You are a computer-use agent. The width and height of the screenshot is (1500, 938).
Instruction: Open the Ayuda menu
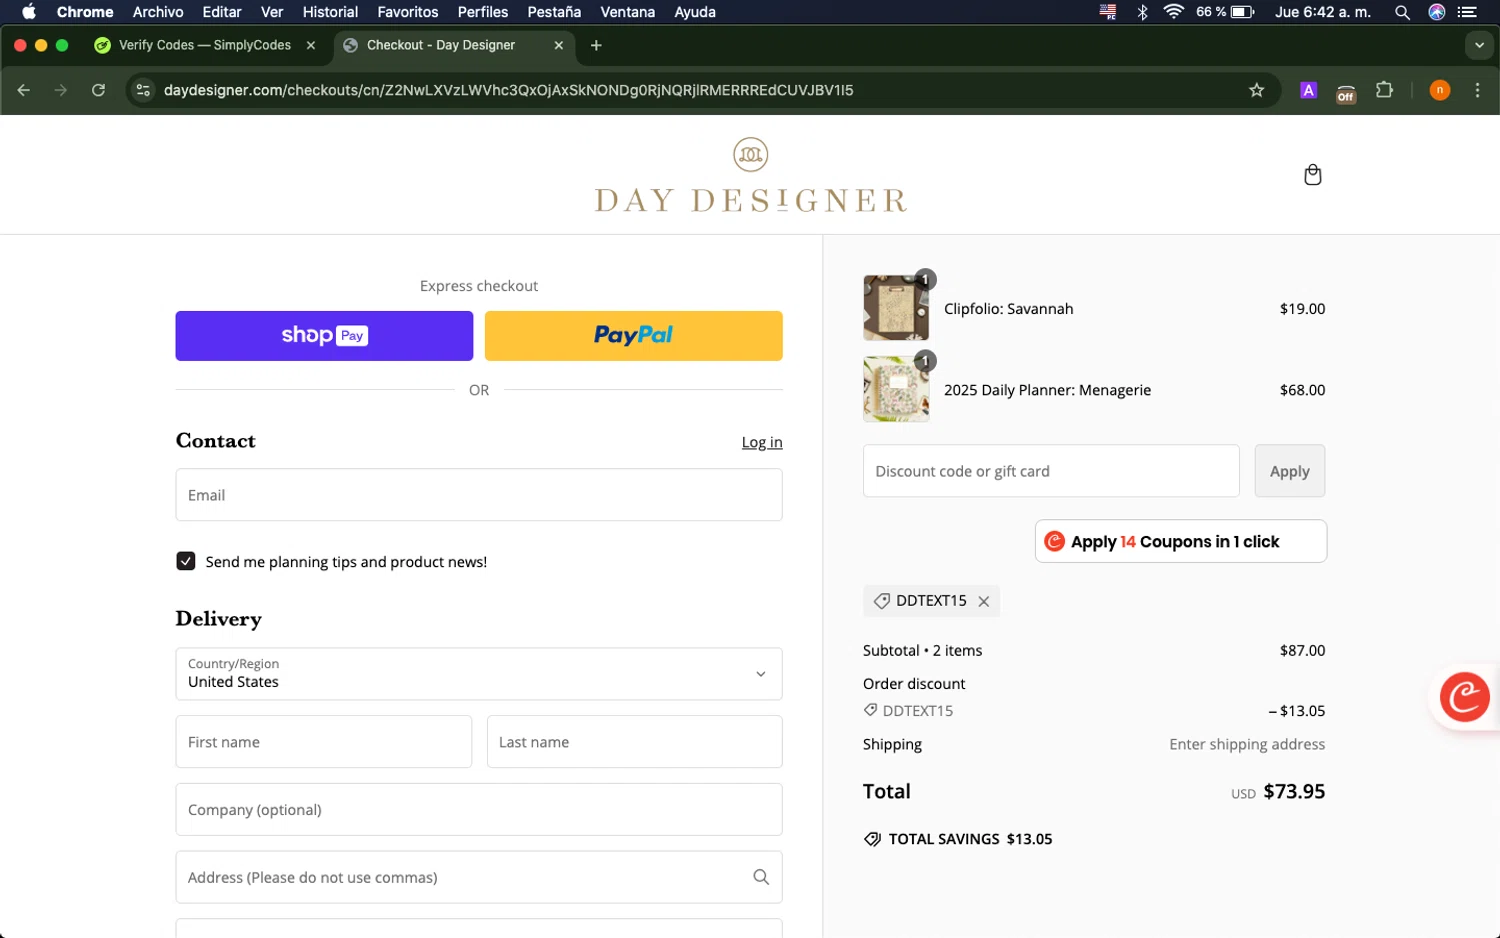click(695, 12)
